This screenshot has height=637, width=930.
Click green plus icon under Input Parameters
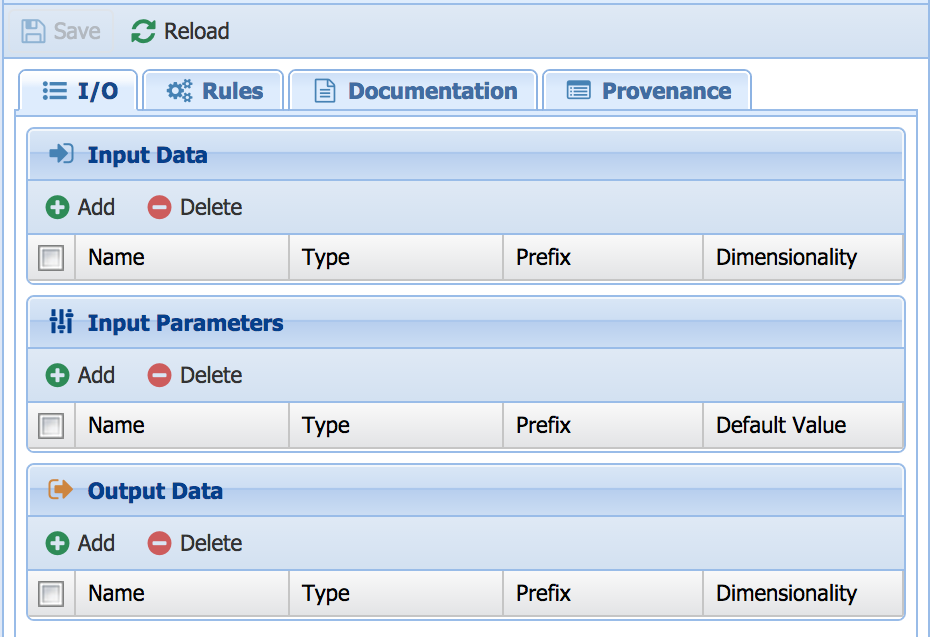[58, 376]
